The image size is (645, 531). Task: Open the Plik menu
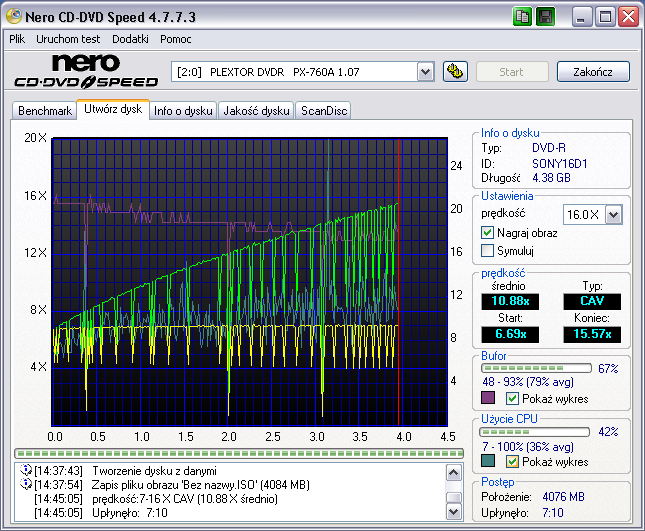tap(17, 39)
